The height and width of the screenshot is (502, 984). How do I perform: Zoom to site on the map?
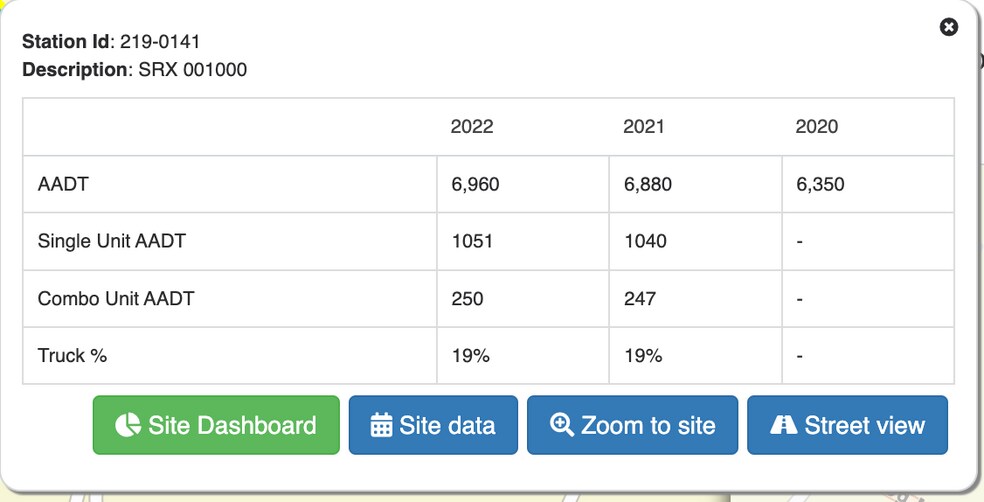(x=633, y=425)
